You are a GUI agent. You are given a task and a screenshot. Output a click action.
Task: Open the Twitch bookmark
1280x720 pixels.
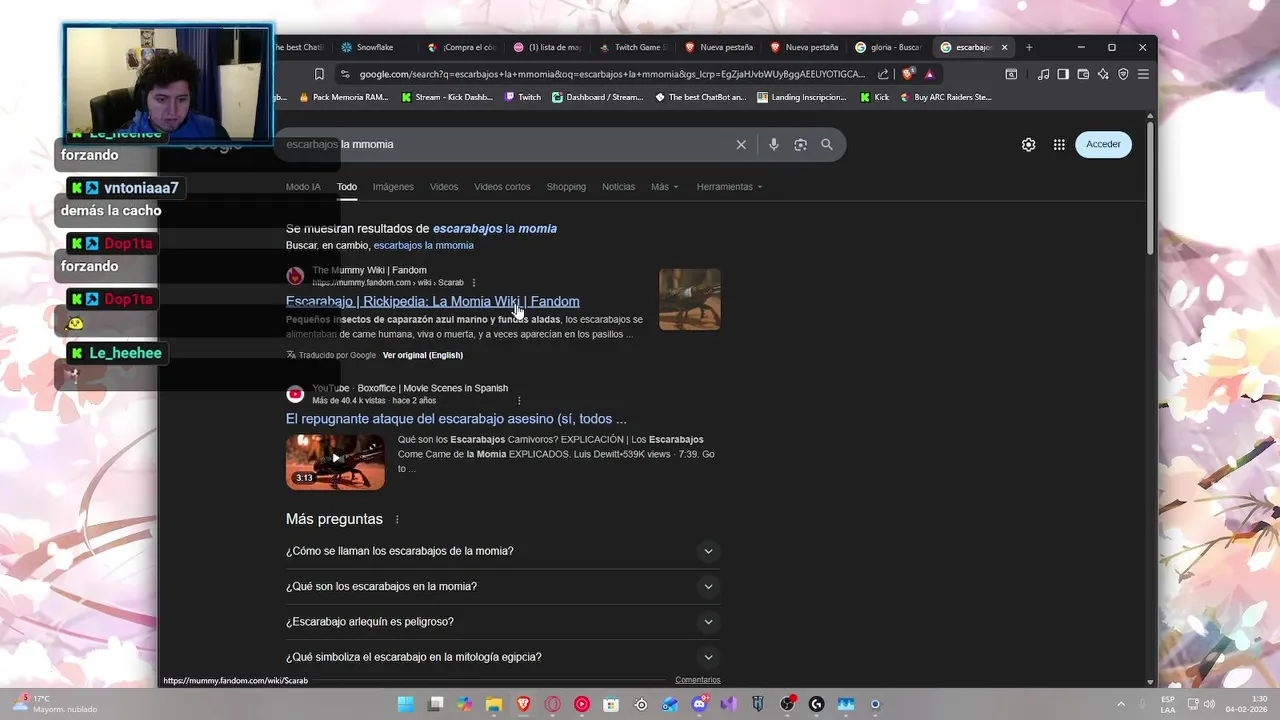click(523, 97)
